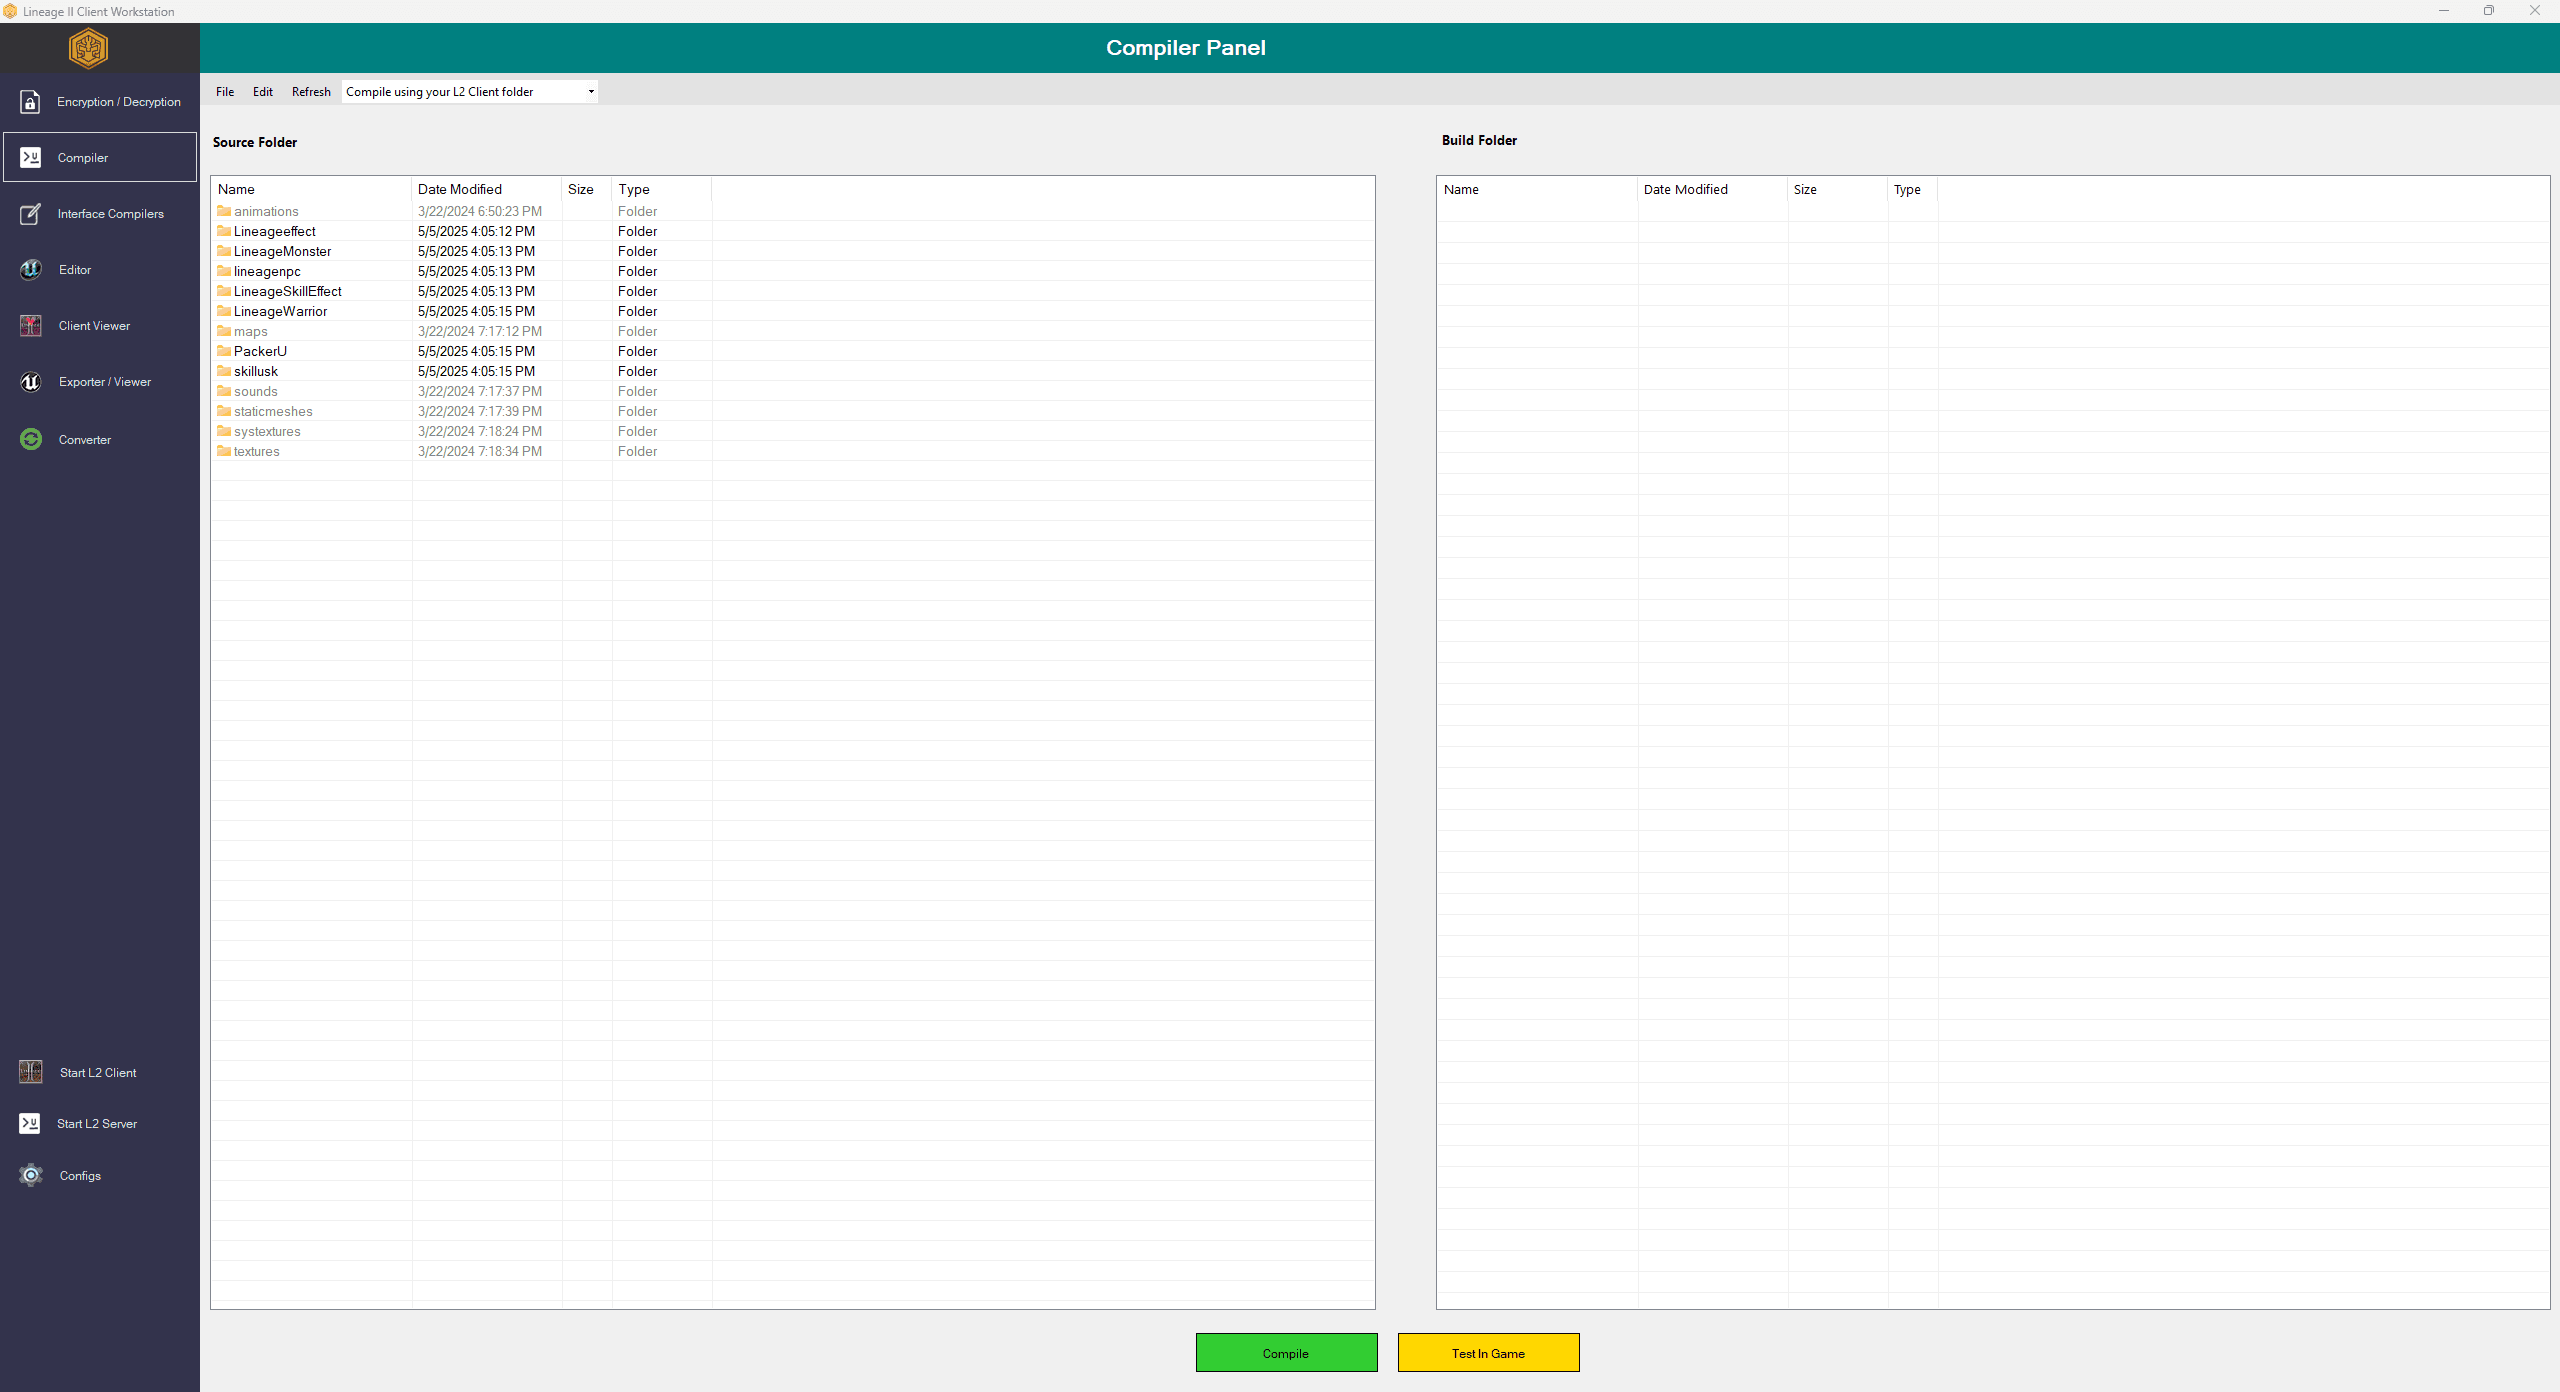Select the LineageMonster folder row
2560x1392 pixels.
(x=282, y=251)
